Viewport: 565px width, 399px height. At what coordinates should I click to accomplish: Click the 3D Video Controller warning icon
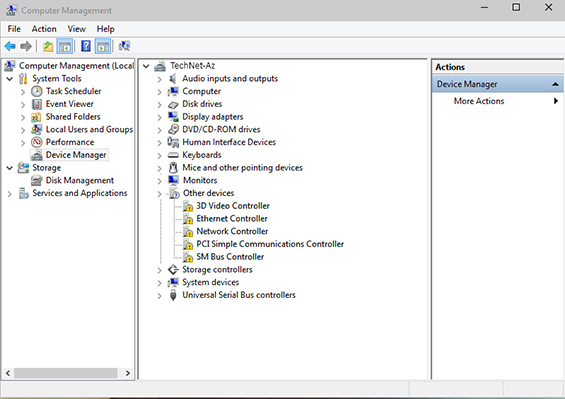(x=188, y=206)
